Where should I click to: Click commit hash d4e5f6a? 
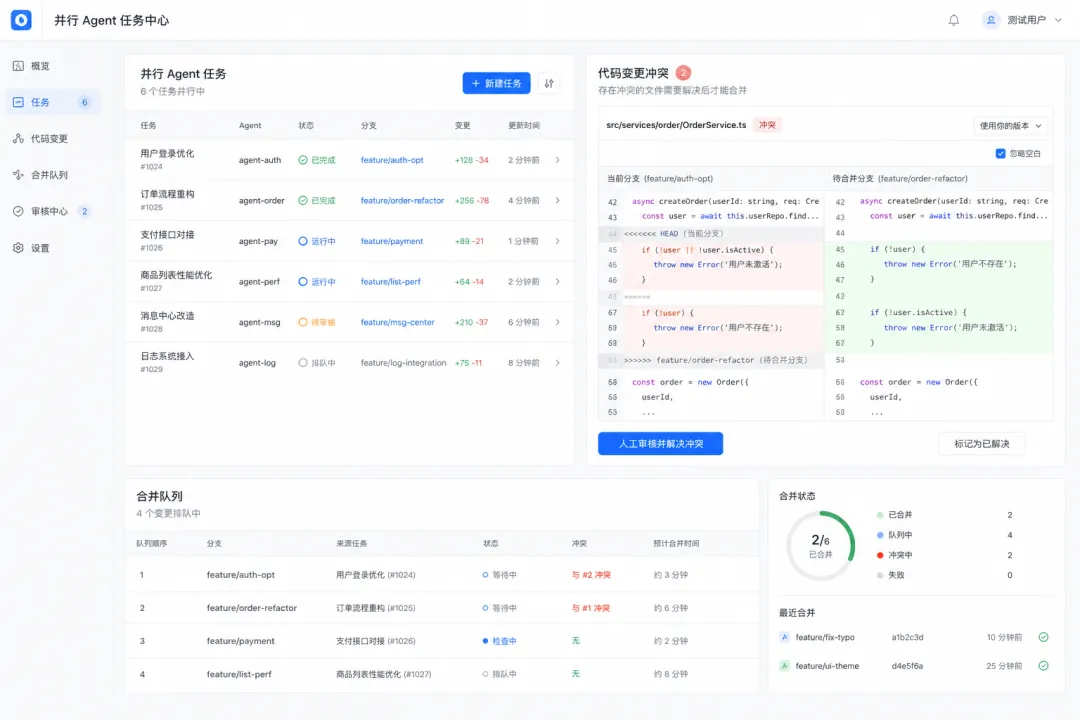tap(907, 666)
